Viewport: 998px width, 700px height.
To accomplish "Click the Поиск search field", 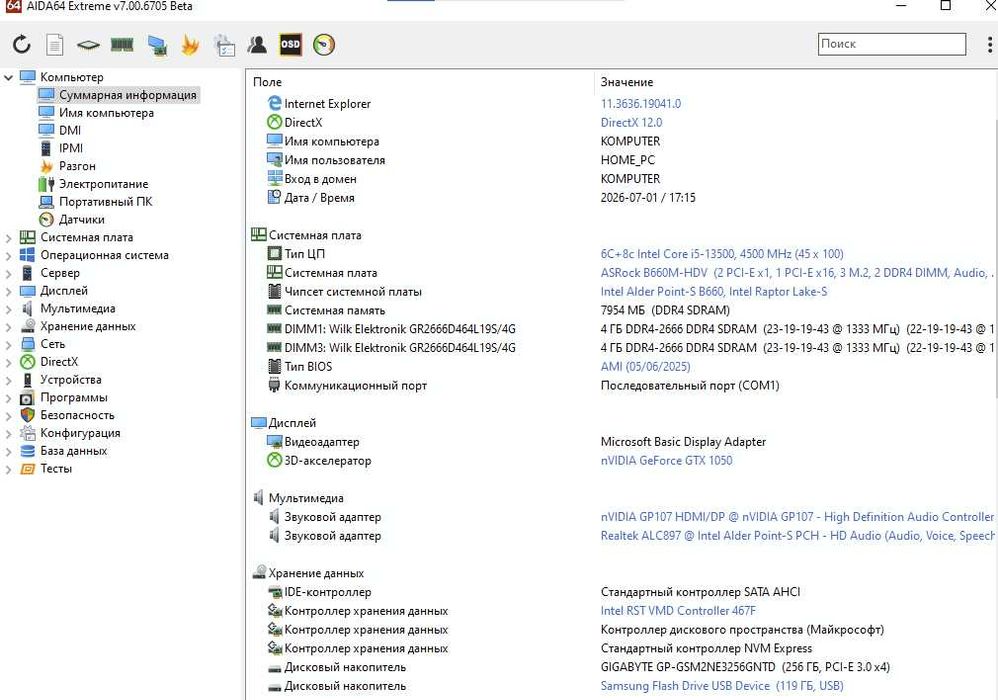I will click(x=892, y=44).
